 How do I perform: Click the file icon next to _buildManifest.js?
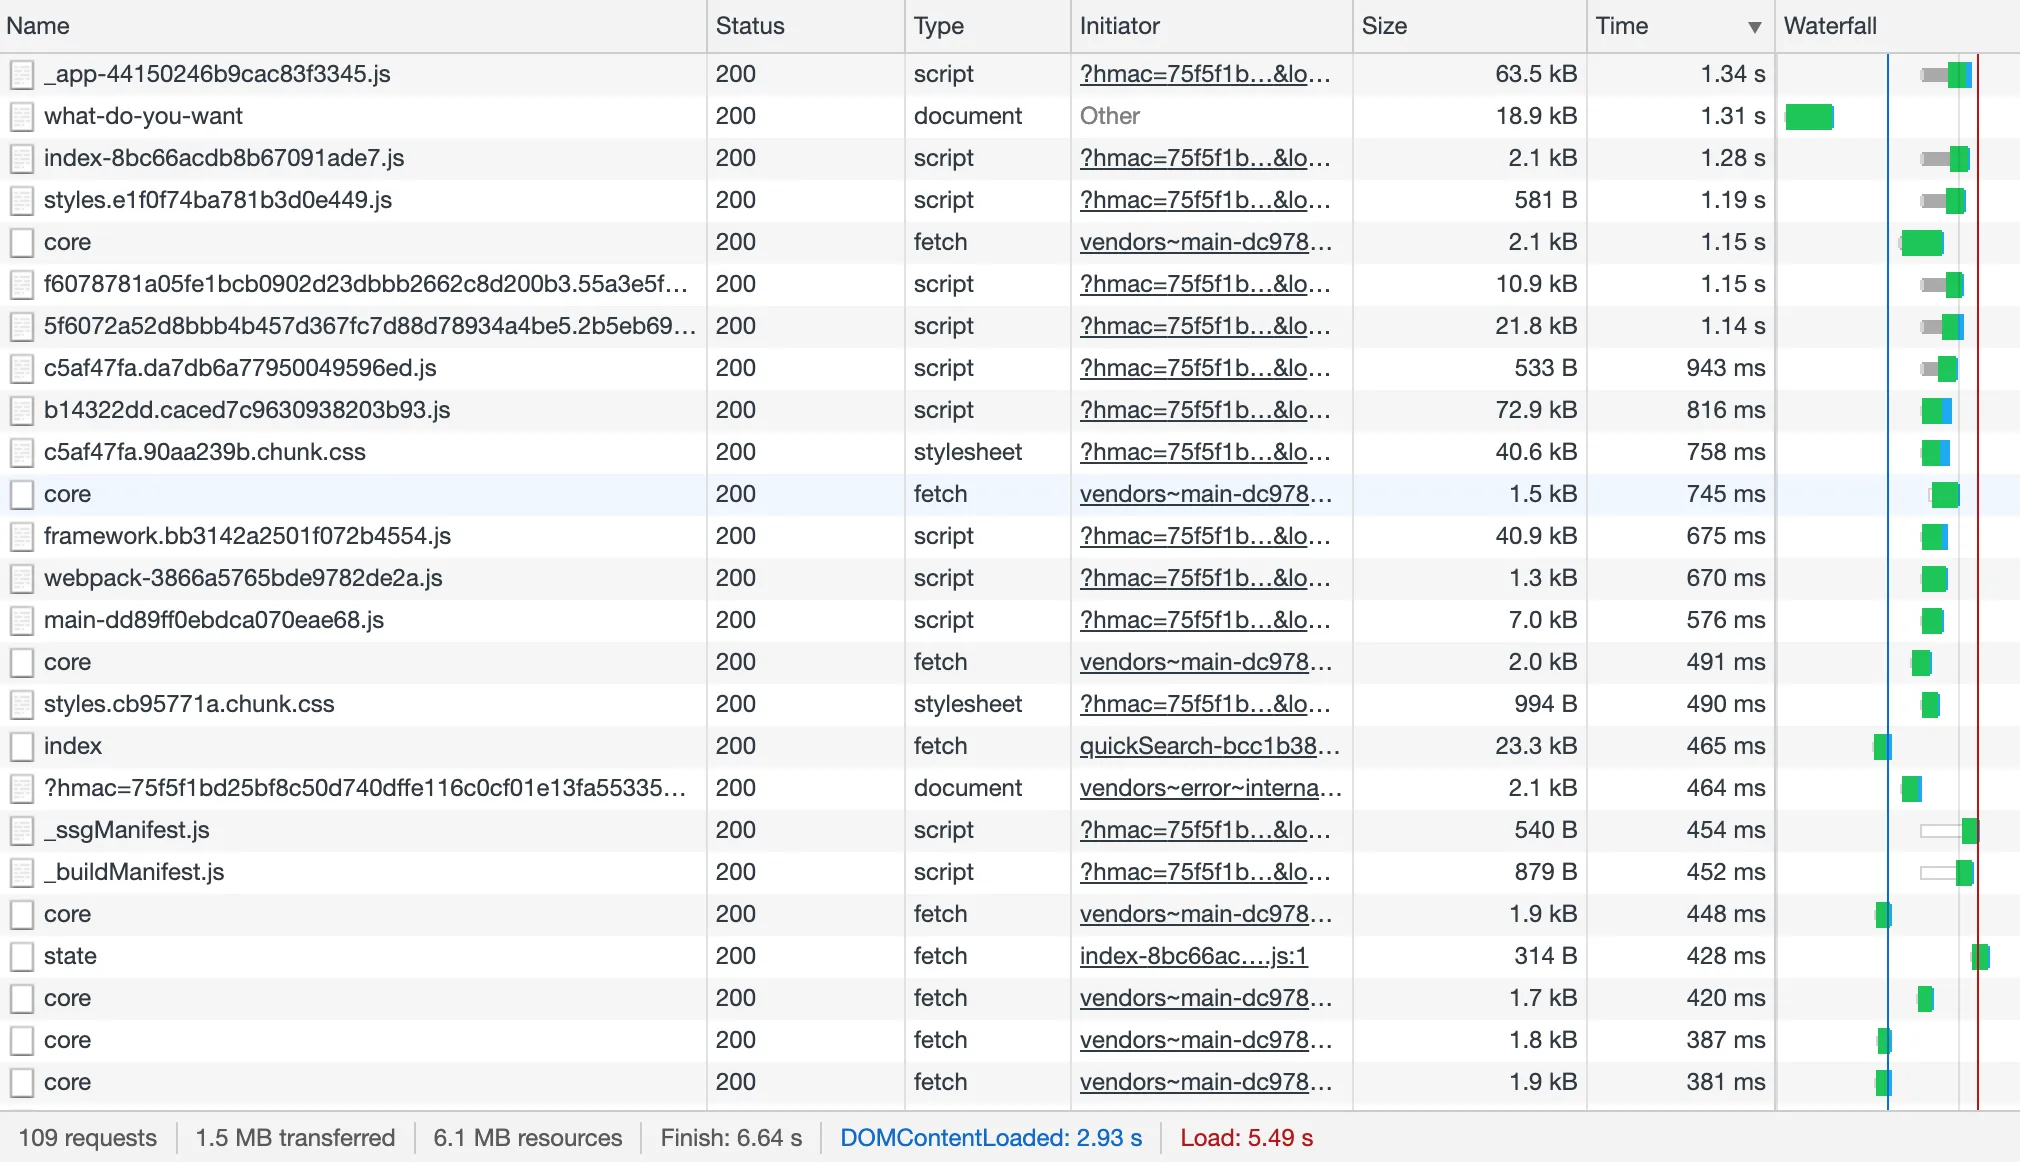22,873
